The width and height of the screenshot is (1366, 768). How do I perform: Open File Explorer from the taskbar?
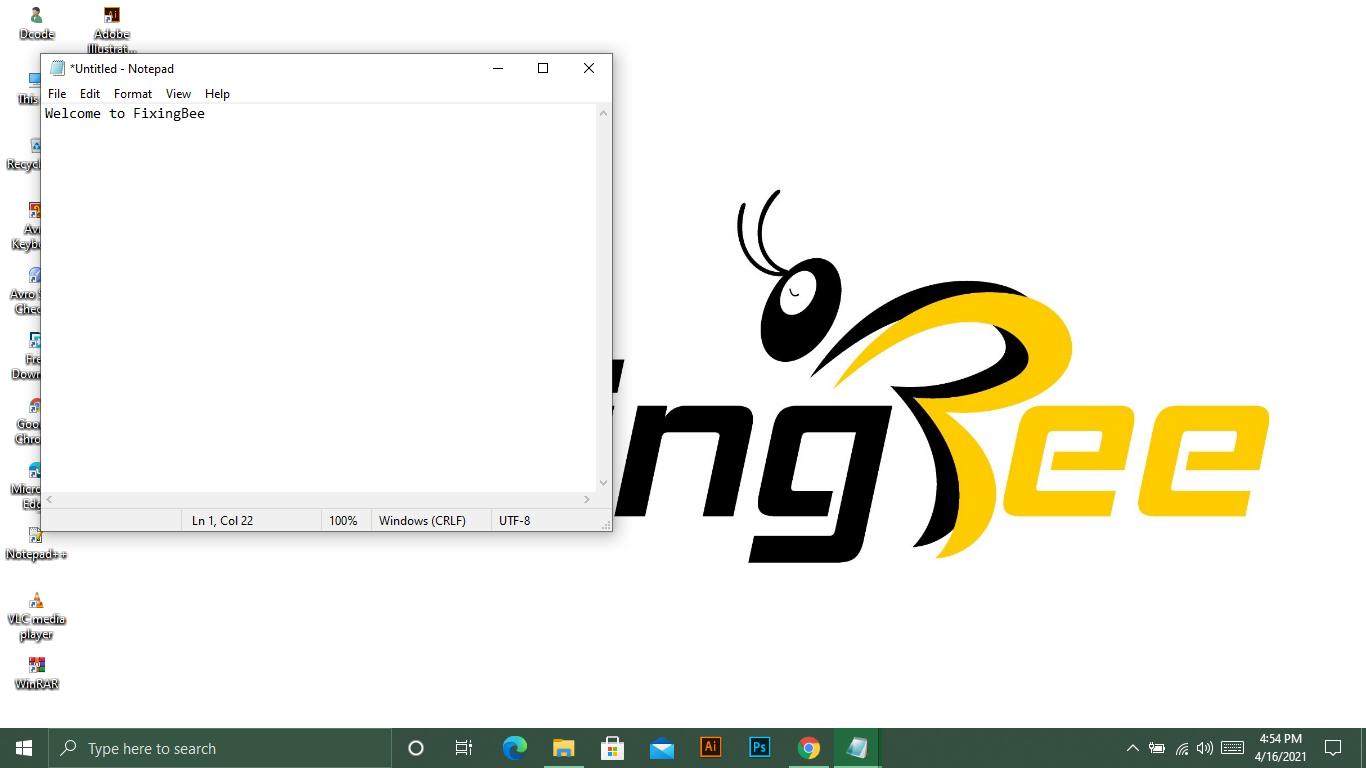coord(564,748)
